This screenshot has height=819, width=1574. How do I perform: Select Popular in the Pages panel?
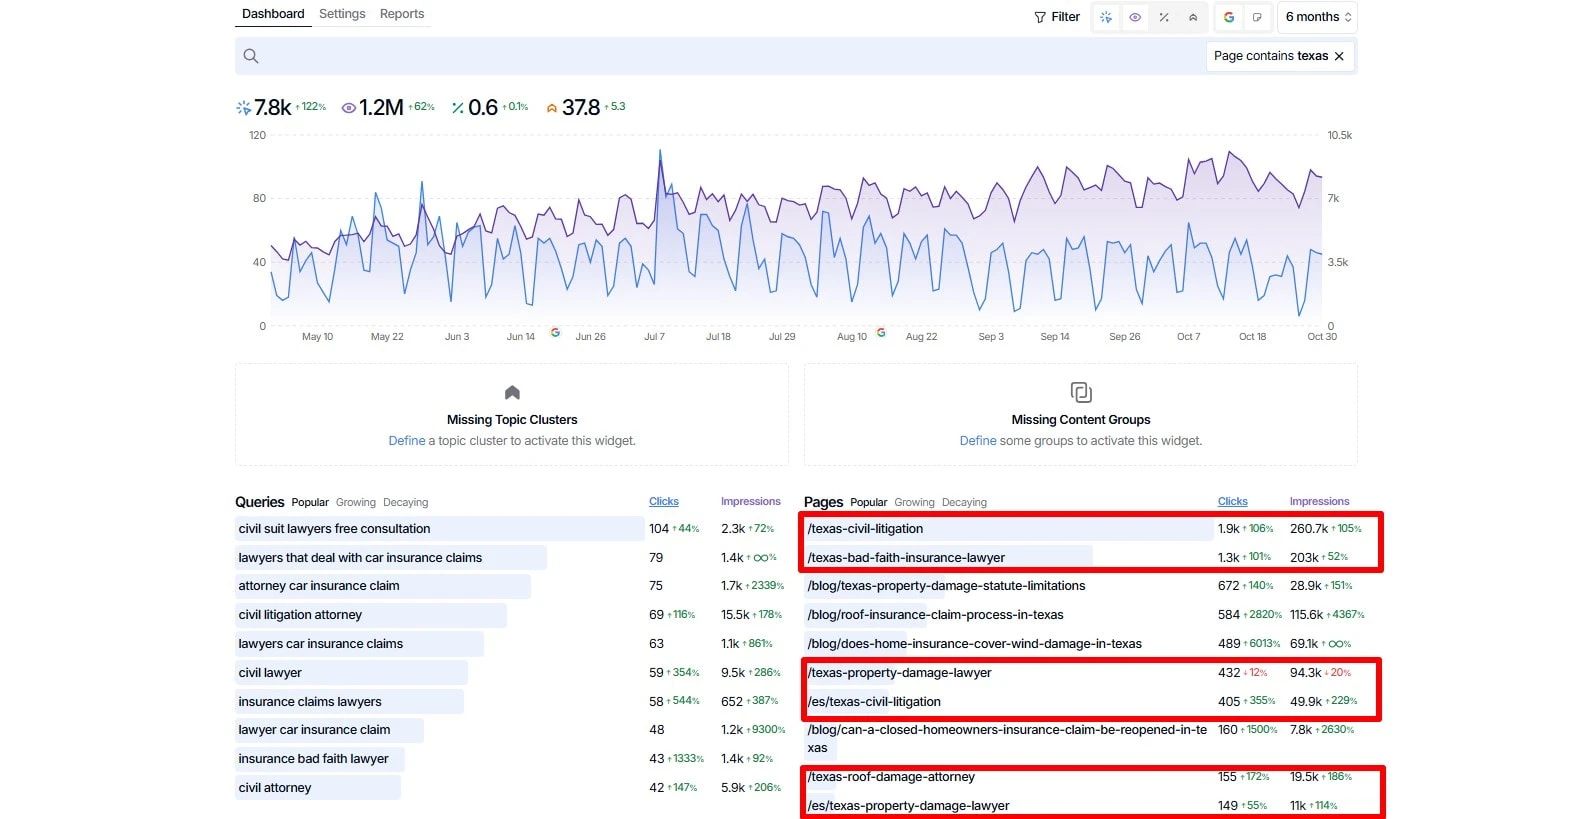click(869, 502)
